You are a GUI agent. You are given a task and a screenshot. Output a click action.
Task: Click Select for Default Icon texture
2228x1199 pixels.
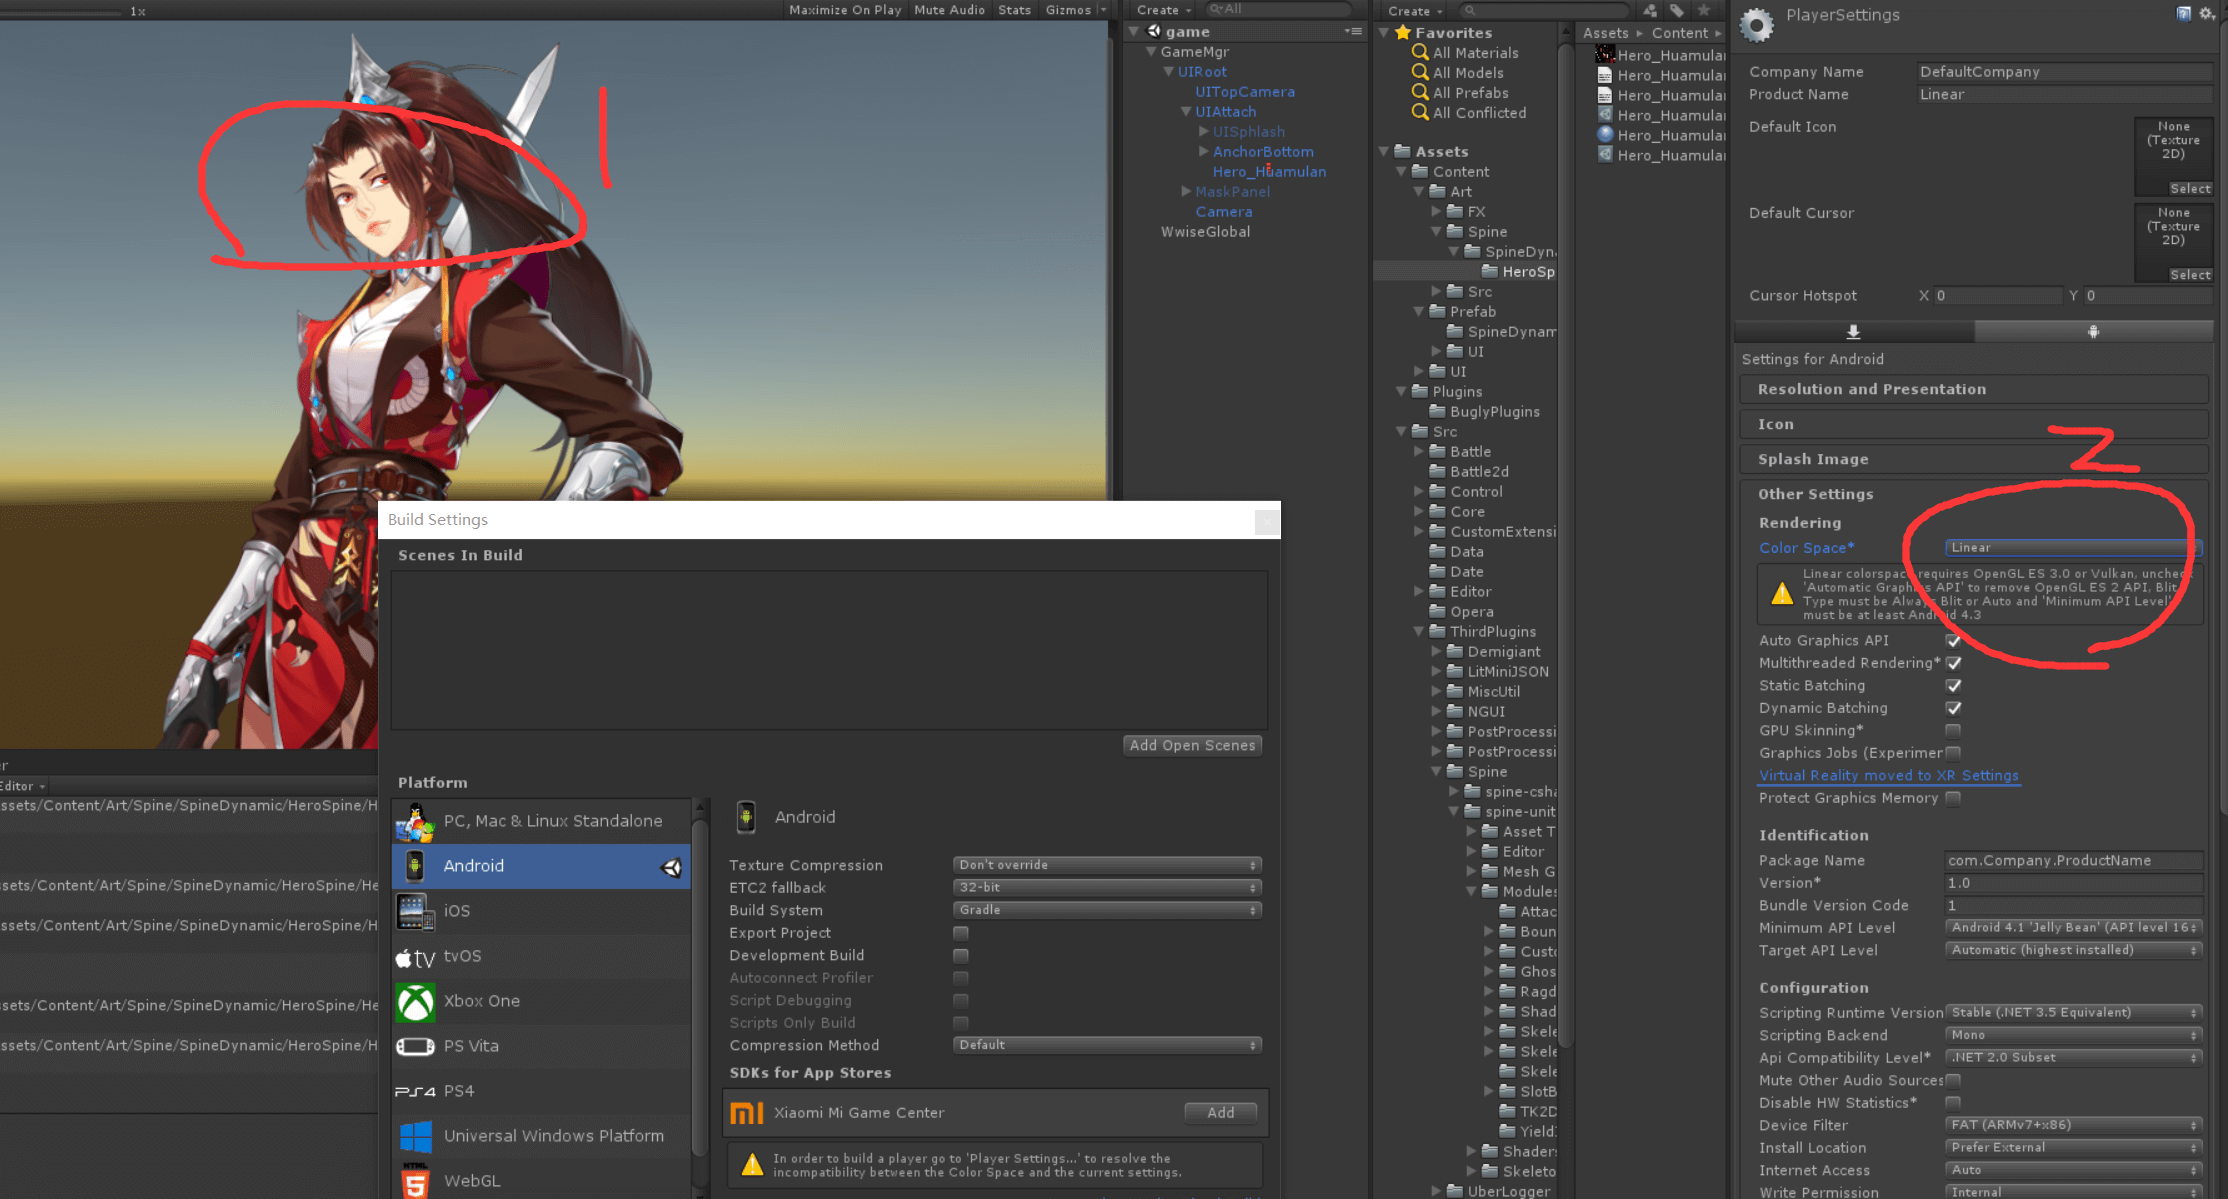point(2190,189)
